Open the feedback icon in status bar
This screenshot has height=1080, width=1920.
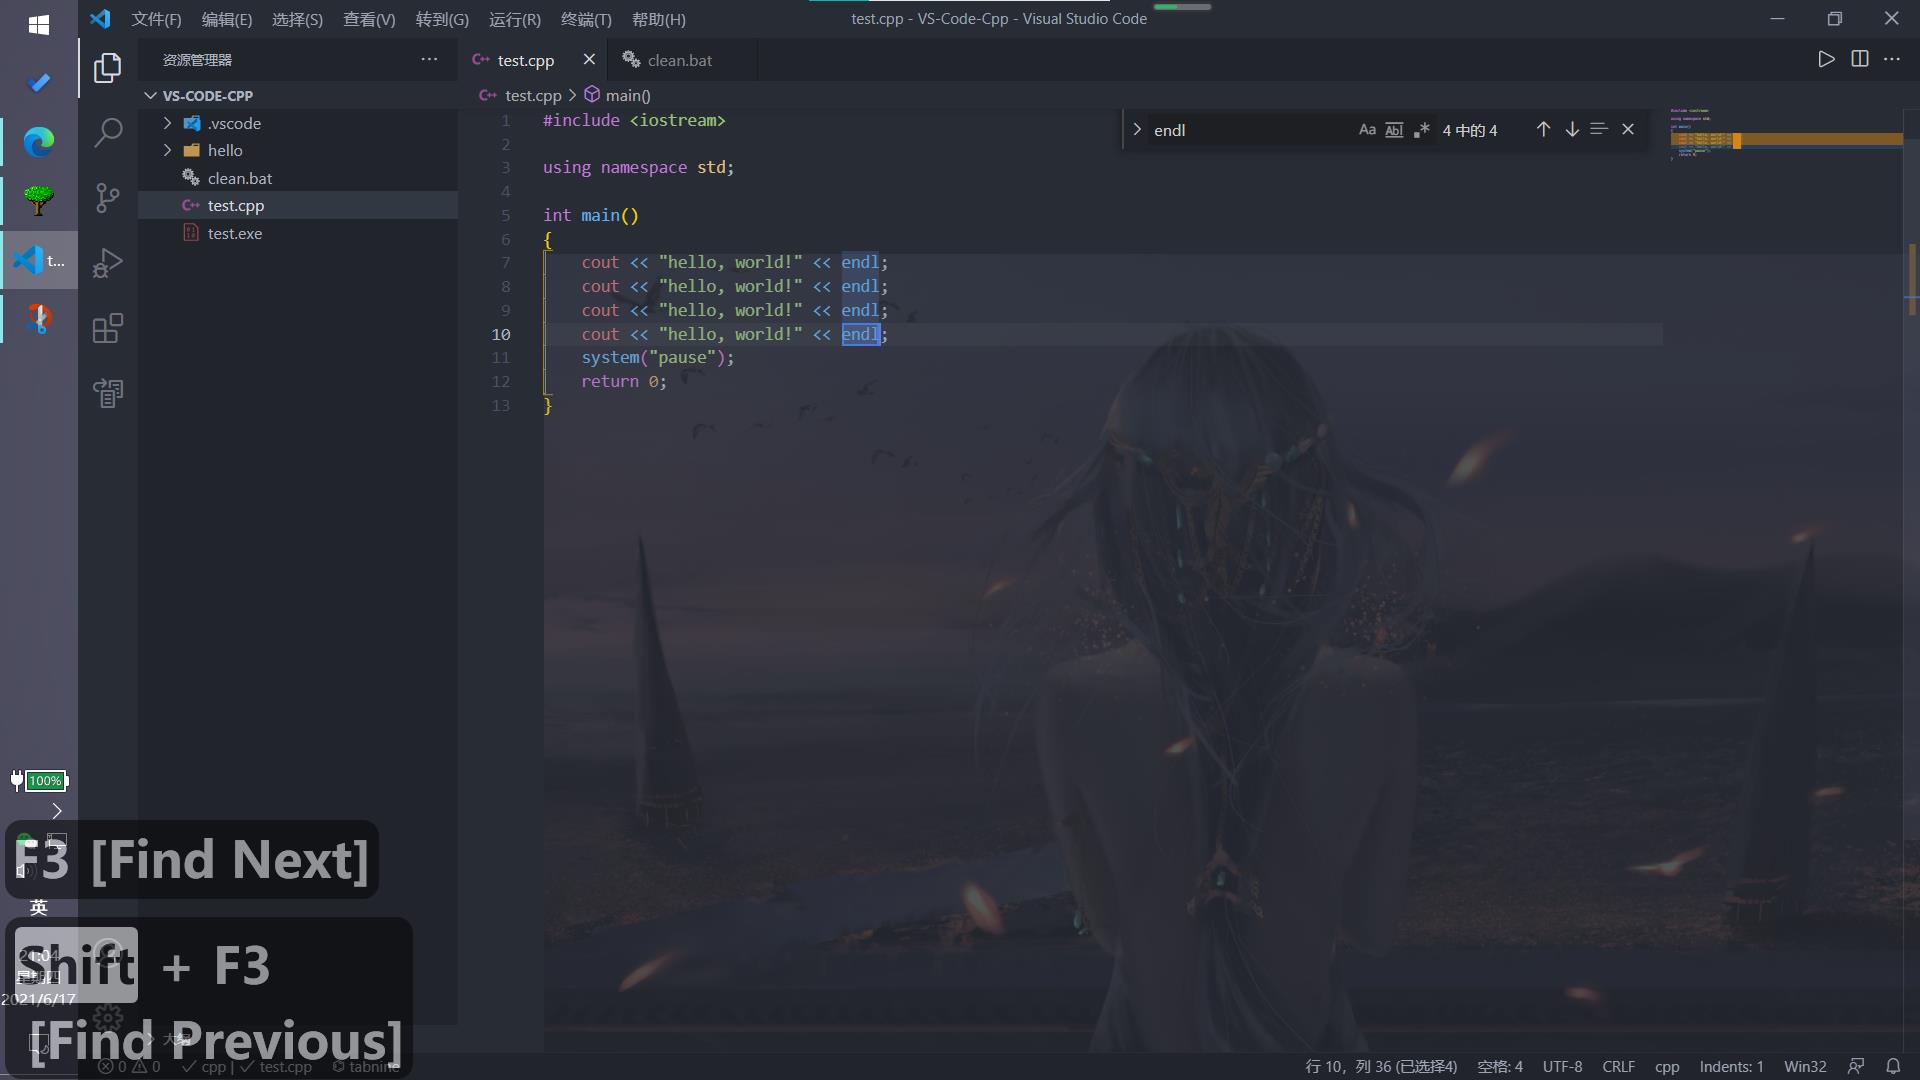[1856, 1067]
